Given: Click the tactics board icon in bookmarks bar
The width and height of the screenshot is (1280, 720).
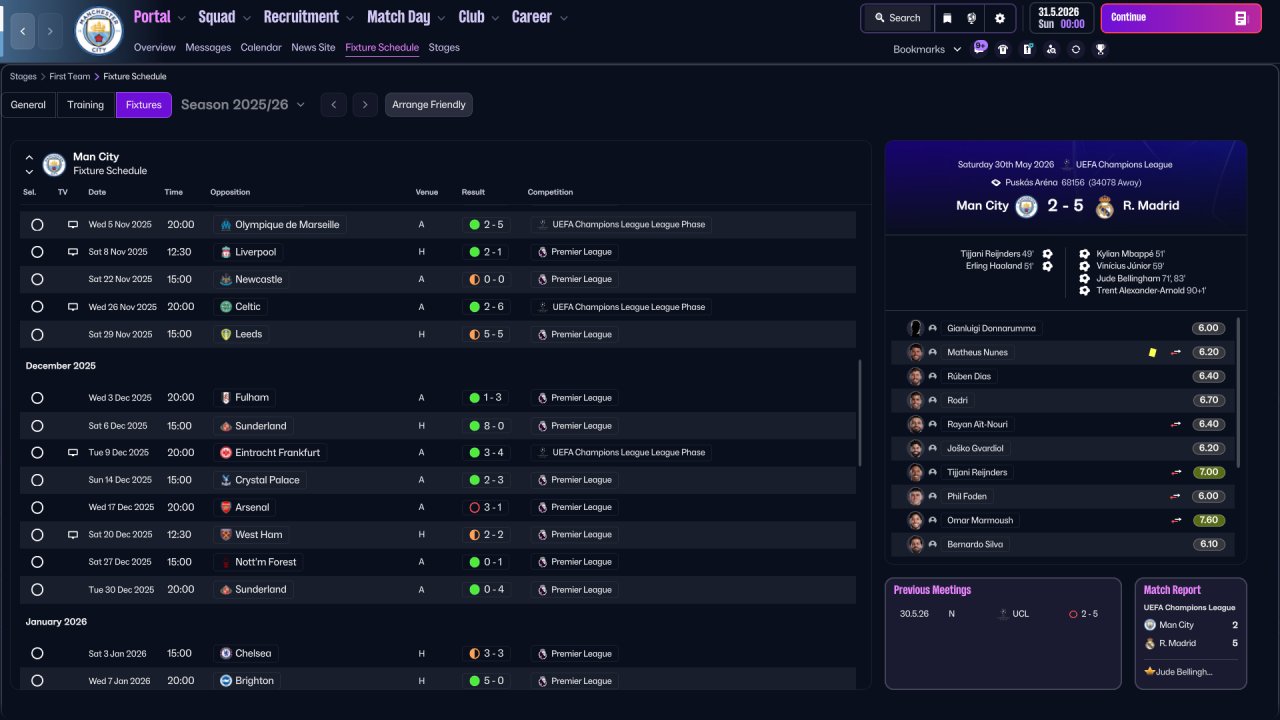Looking at the screenshot, I should (x=1027, y=49).
